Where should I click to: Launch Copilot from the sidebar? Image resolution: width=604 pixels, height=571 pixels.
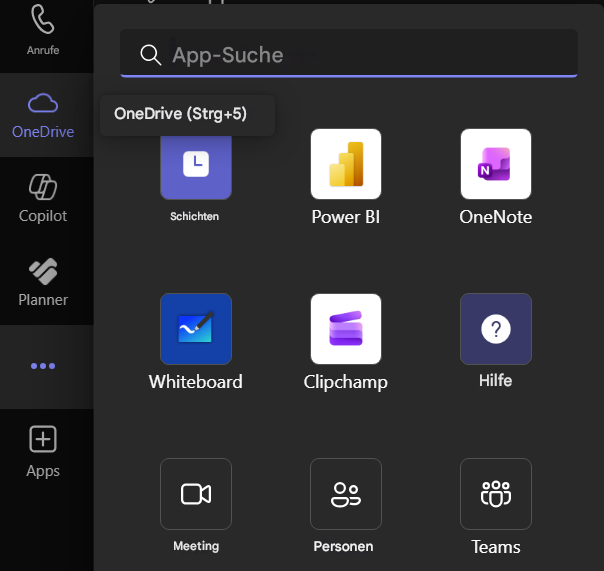[43, 199]
